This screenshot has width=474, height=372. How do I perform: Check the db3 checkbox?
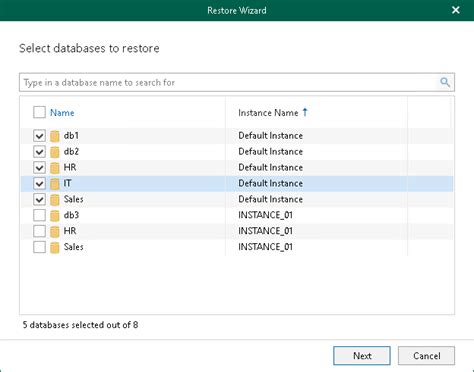(39, 215)
